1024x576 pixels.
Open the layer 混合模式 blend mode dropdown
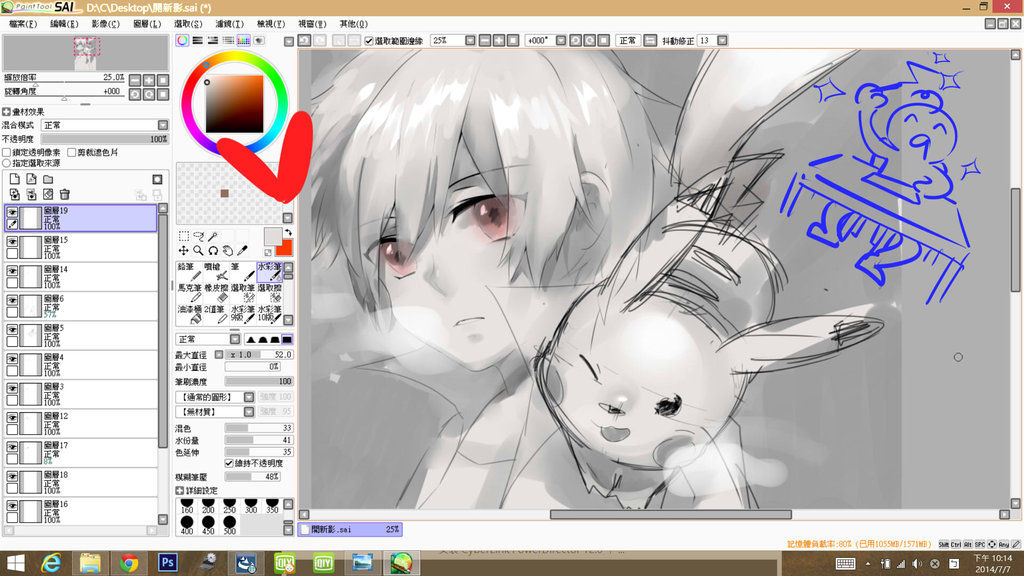click(x=104, y=125)
